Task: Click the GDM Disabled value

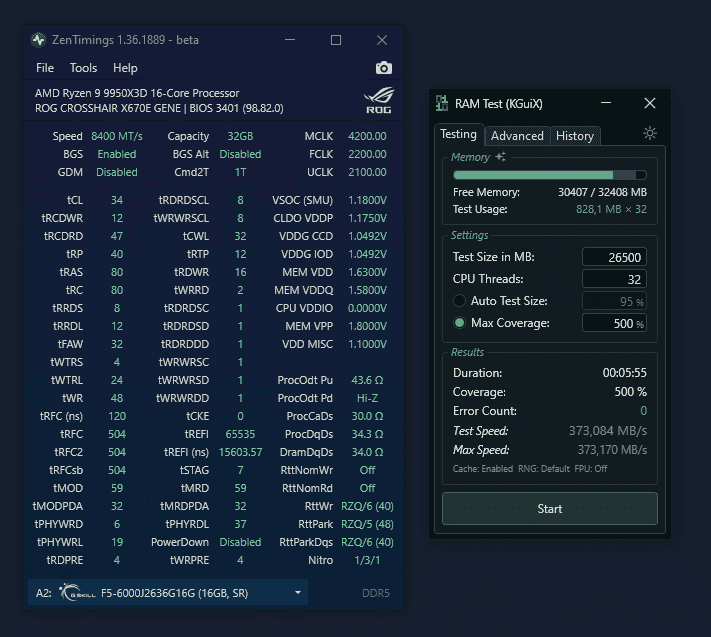Action: 117,172
